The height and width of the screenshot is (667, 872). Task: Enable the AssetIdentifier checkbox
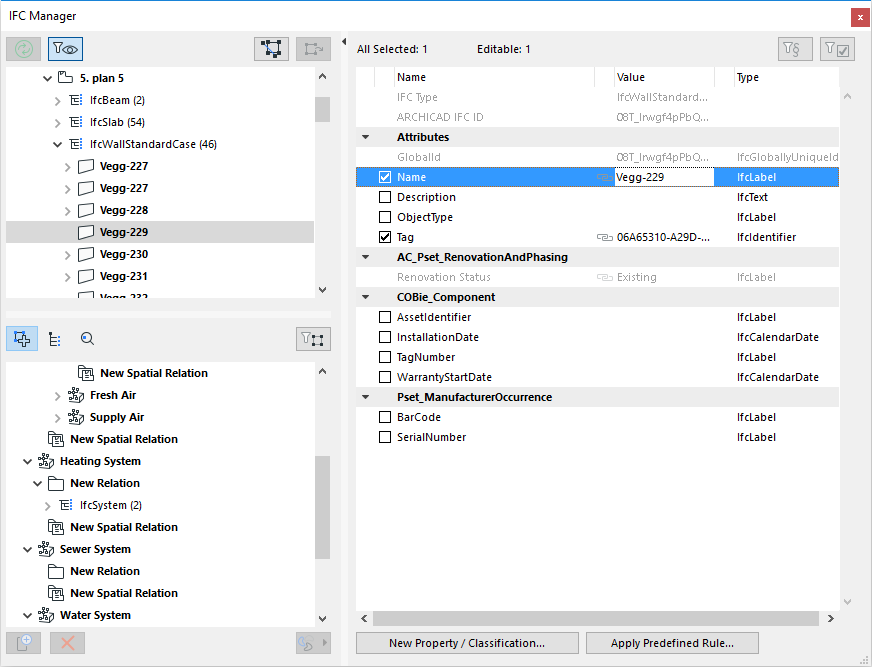point(385,317)
